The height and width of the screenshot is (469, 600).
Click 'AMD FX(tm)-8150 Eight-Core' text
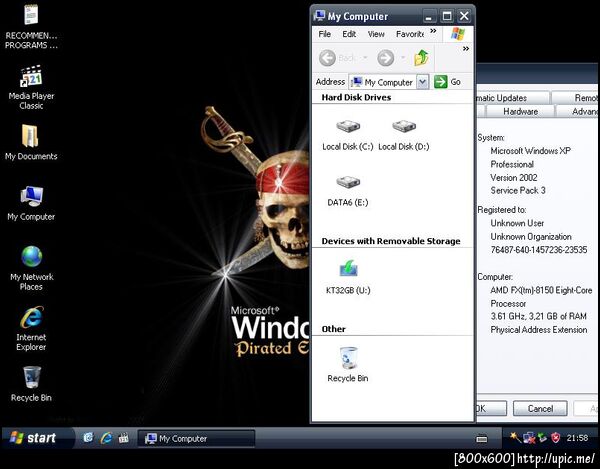541,290
